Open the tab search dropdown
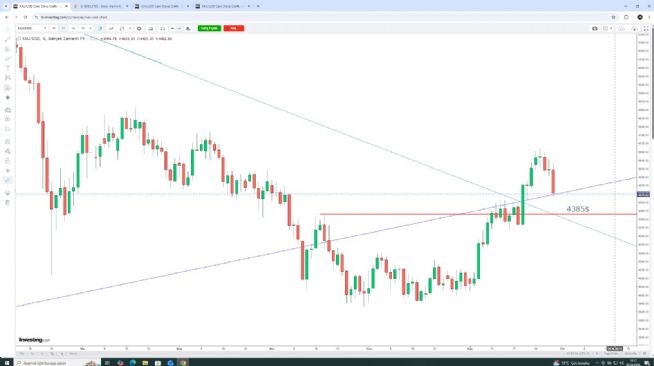The width and height of the screenshot is (654, 366). (5, 6)
